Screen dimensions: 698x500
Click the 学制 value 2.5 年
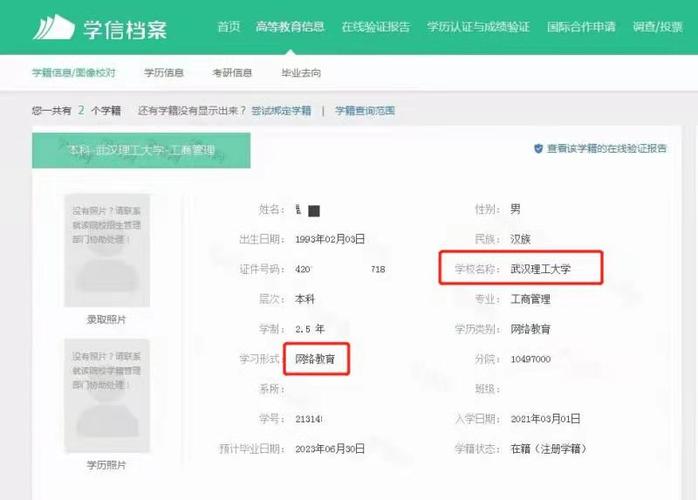click(310, 329)
